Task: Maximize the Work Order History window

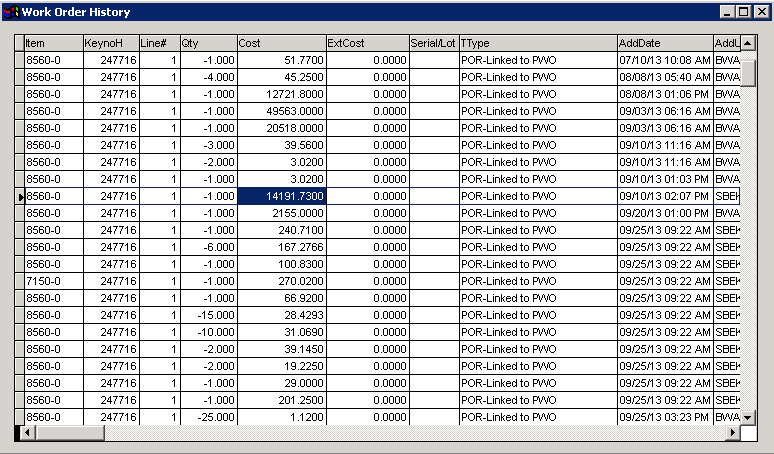Action: click(743, 12)
